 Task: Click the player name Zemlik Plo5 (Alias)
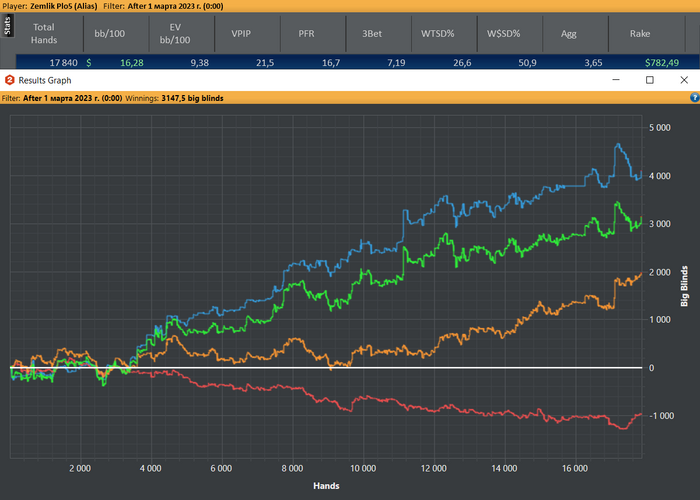coord(63,6)
